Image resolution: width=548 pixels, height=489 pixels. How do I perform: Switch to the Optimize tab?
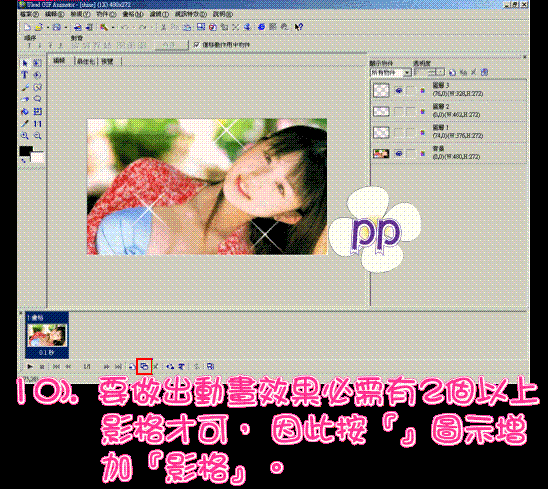pyautogui.click(x=86, y=61)
